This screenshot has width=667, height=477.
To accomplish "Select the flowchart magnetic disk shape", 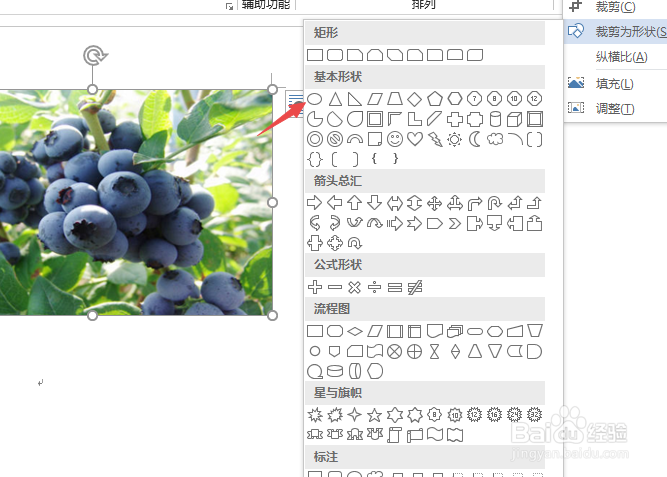I will pos(335,371).
